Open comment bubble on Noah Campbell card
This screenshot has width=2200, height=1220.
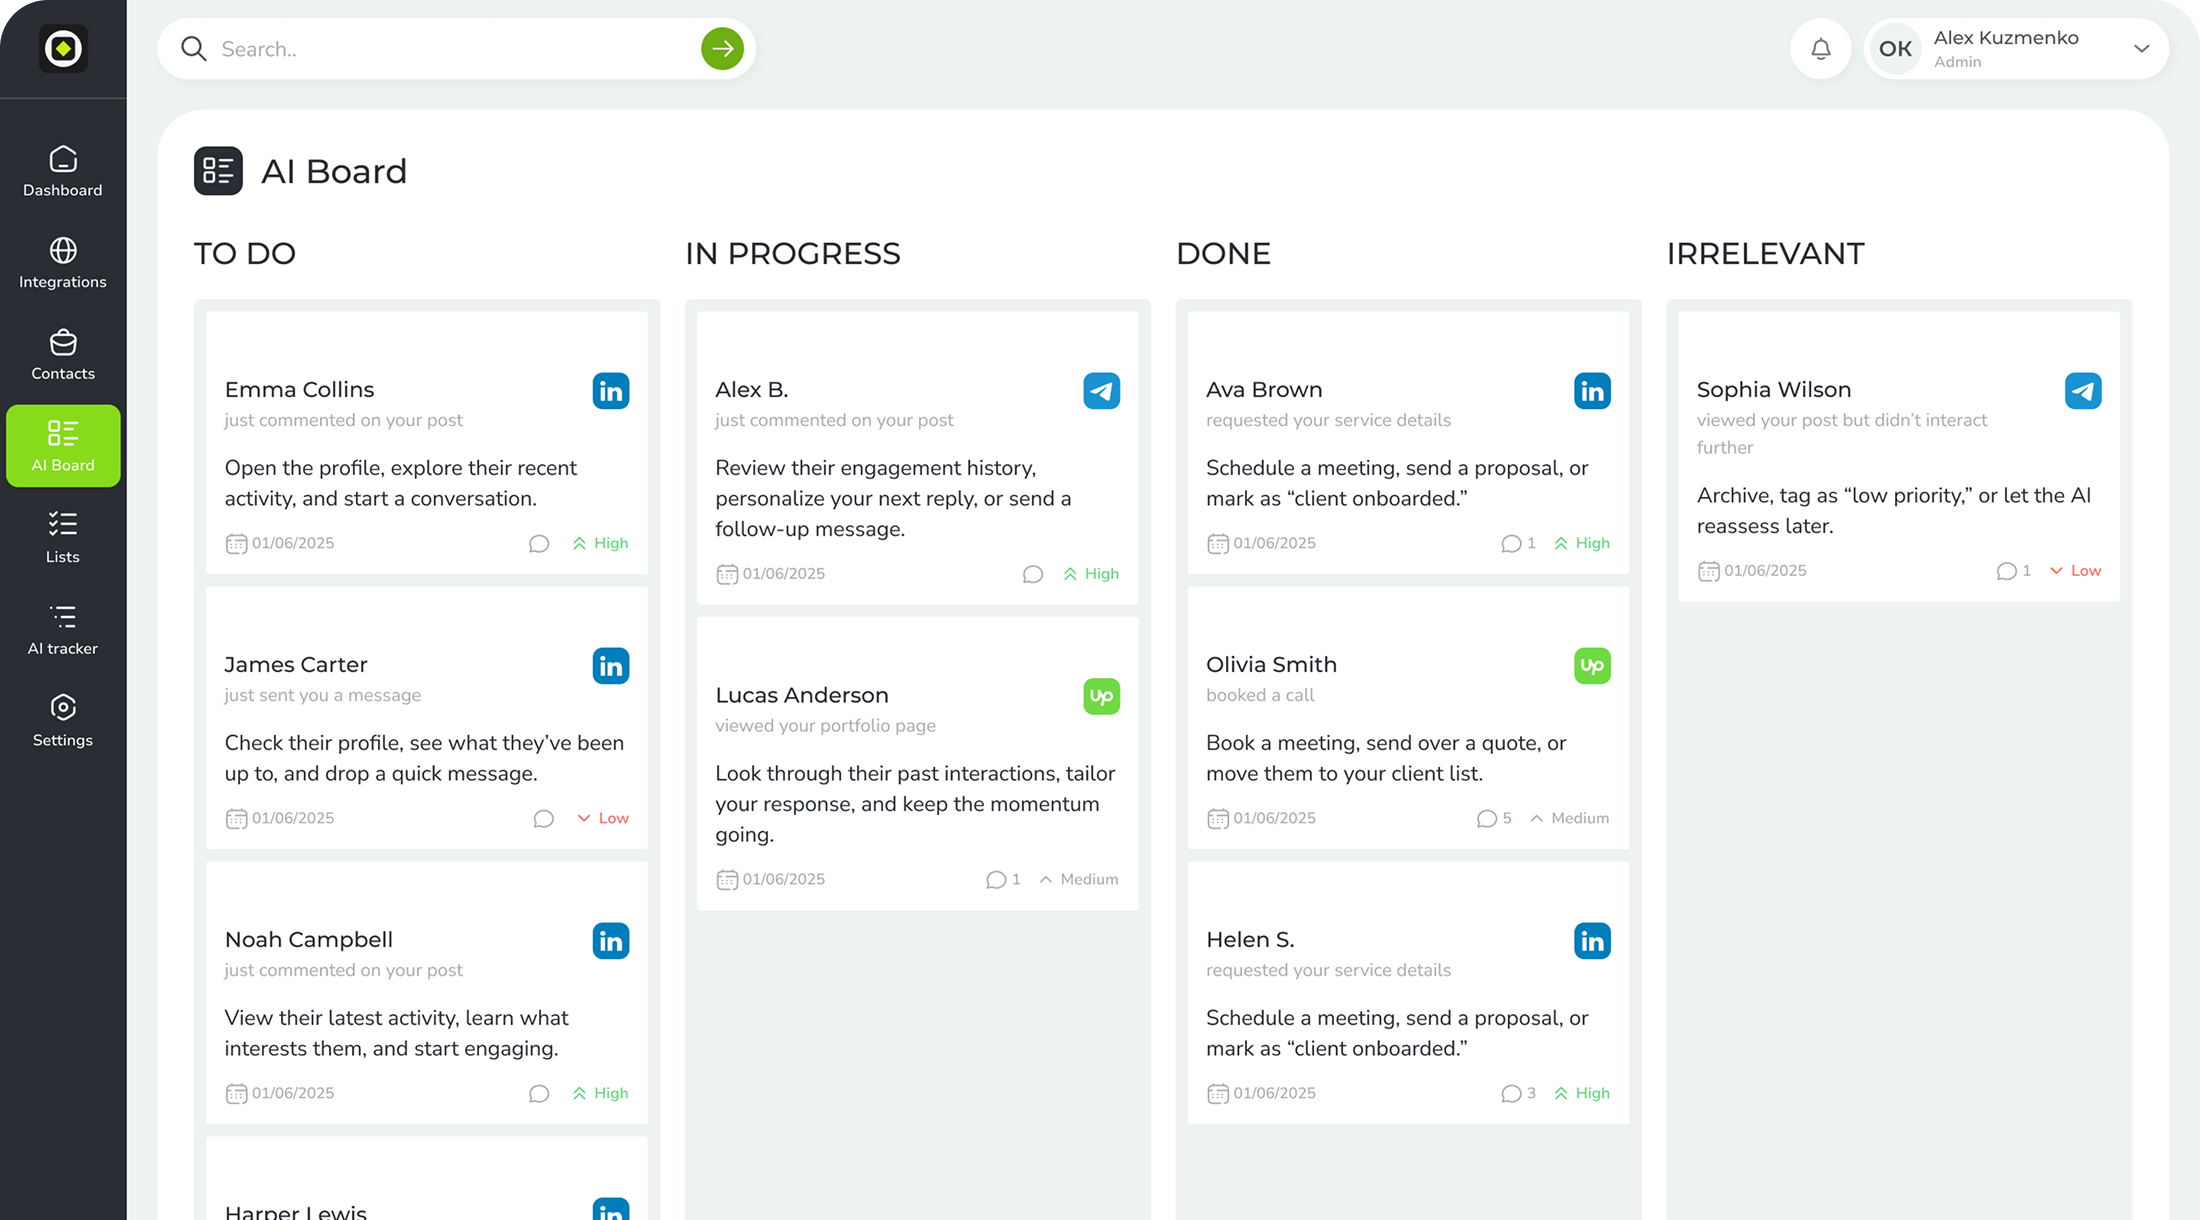539,1094
